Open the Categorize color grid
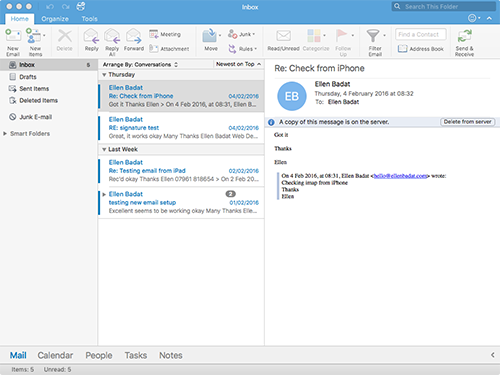Viewport: 500px width, 375px height. click(314, 36)
